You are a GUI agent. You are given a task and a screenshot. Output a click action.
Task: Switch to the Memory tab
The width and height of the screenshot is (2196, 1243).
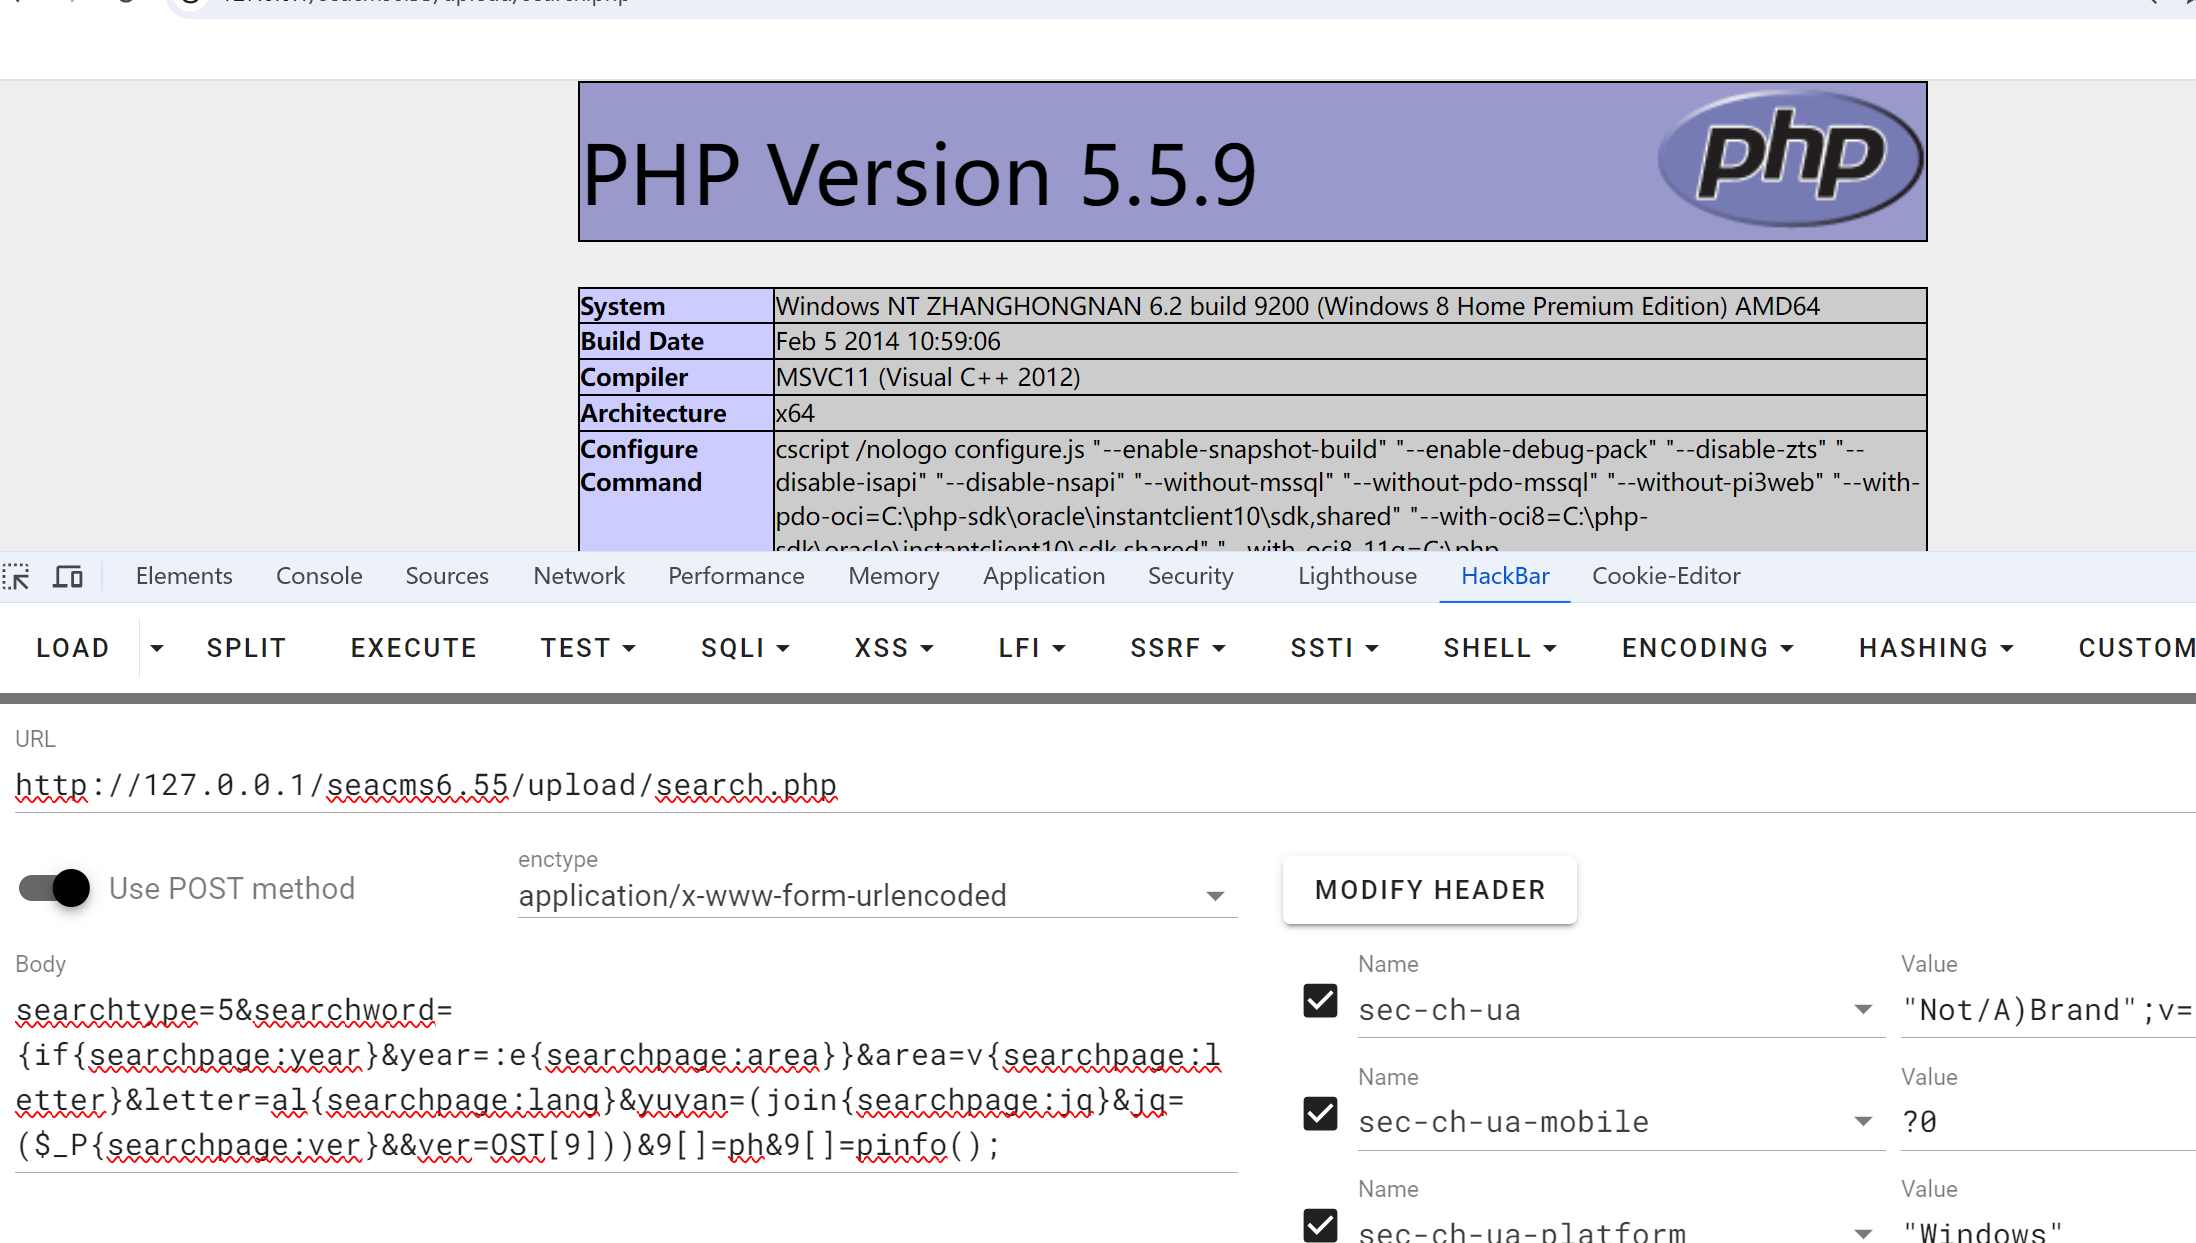[894, 576]
